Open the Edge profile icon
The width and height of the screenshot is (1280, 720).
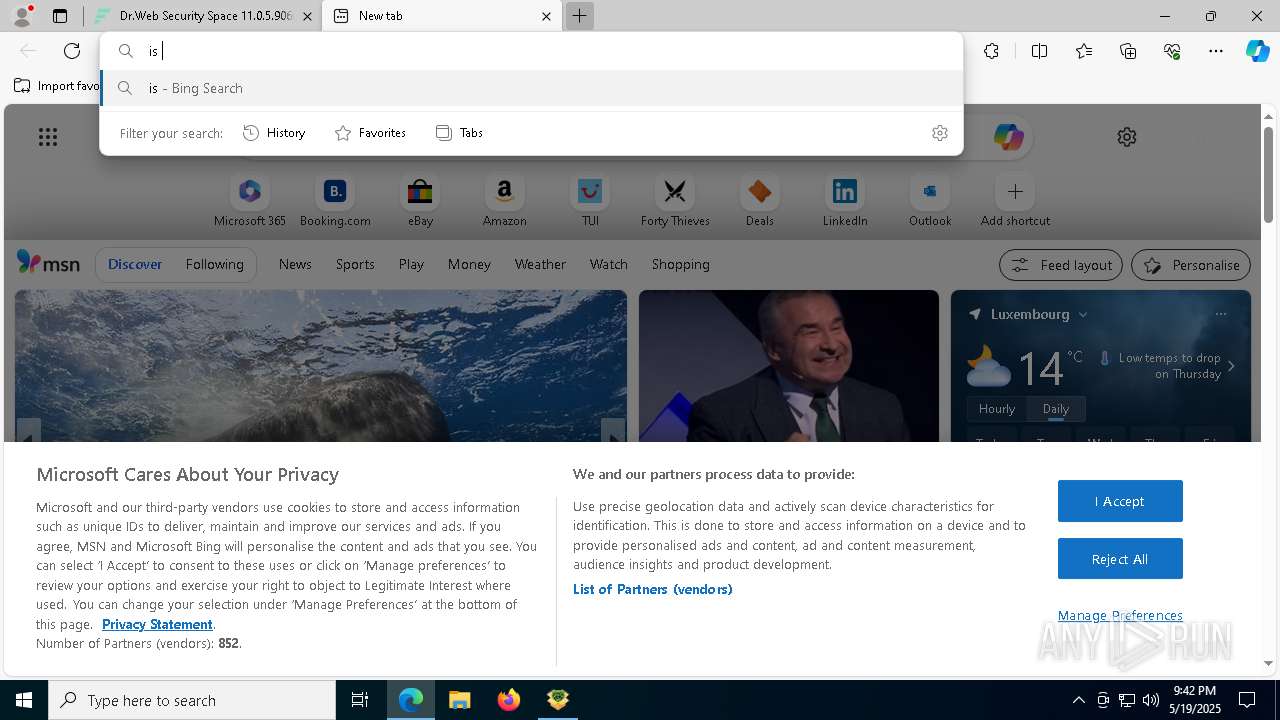click(21, 16)
